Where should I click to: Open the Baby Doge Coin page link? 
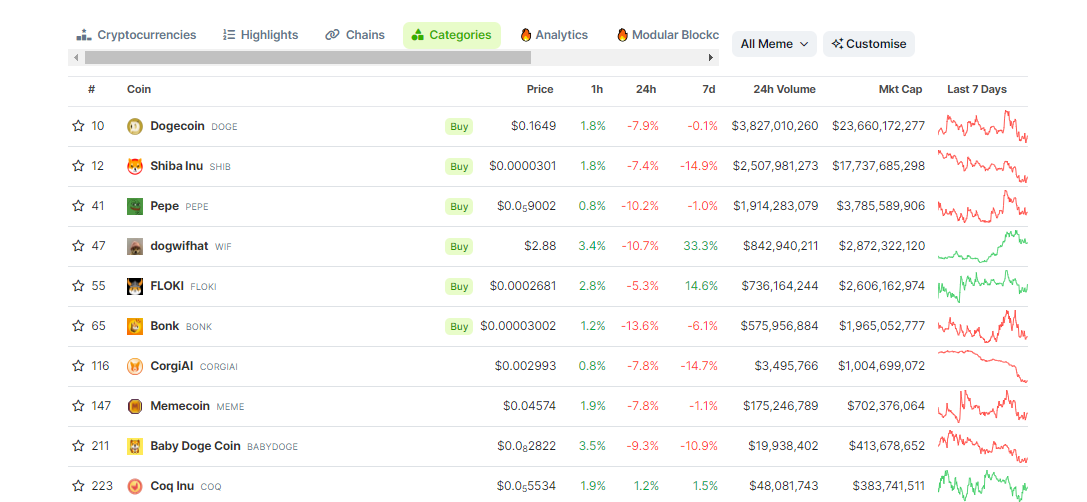224,446
